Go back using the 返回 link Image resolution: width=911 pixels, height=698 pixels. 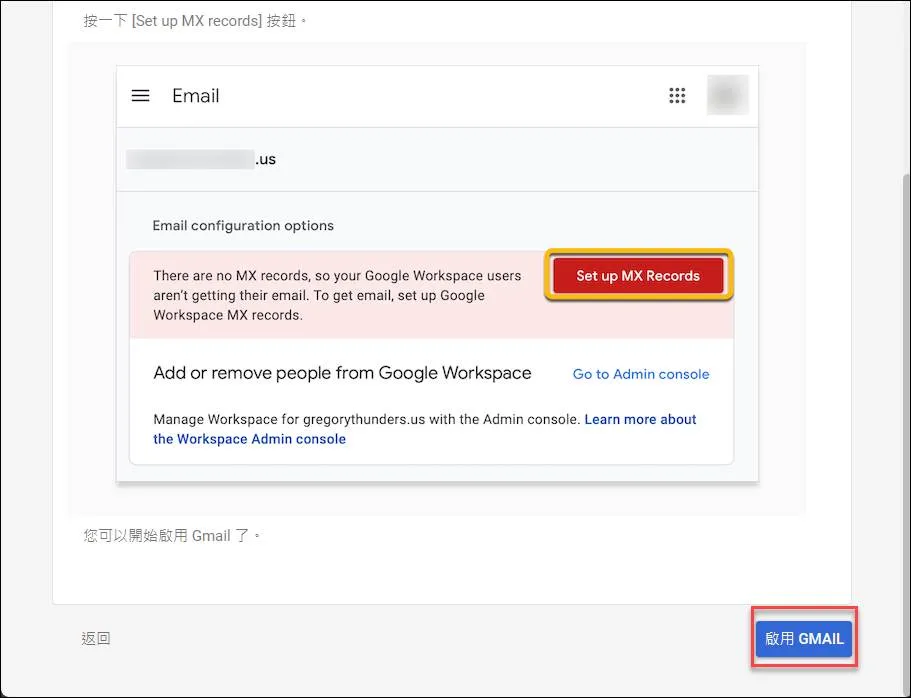pos(96,639)
